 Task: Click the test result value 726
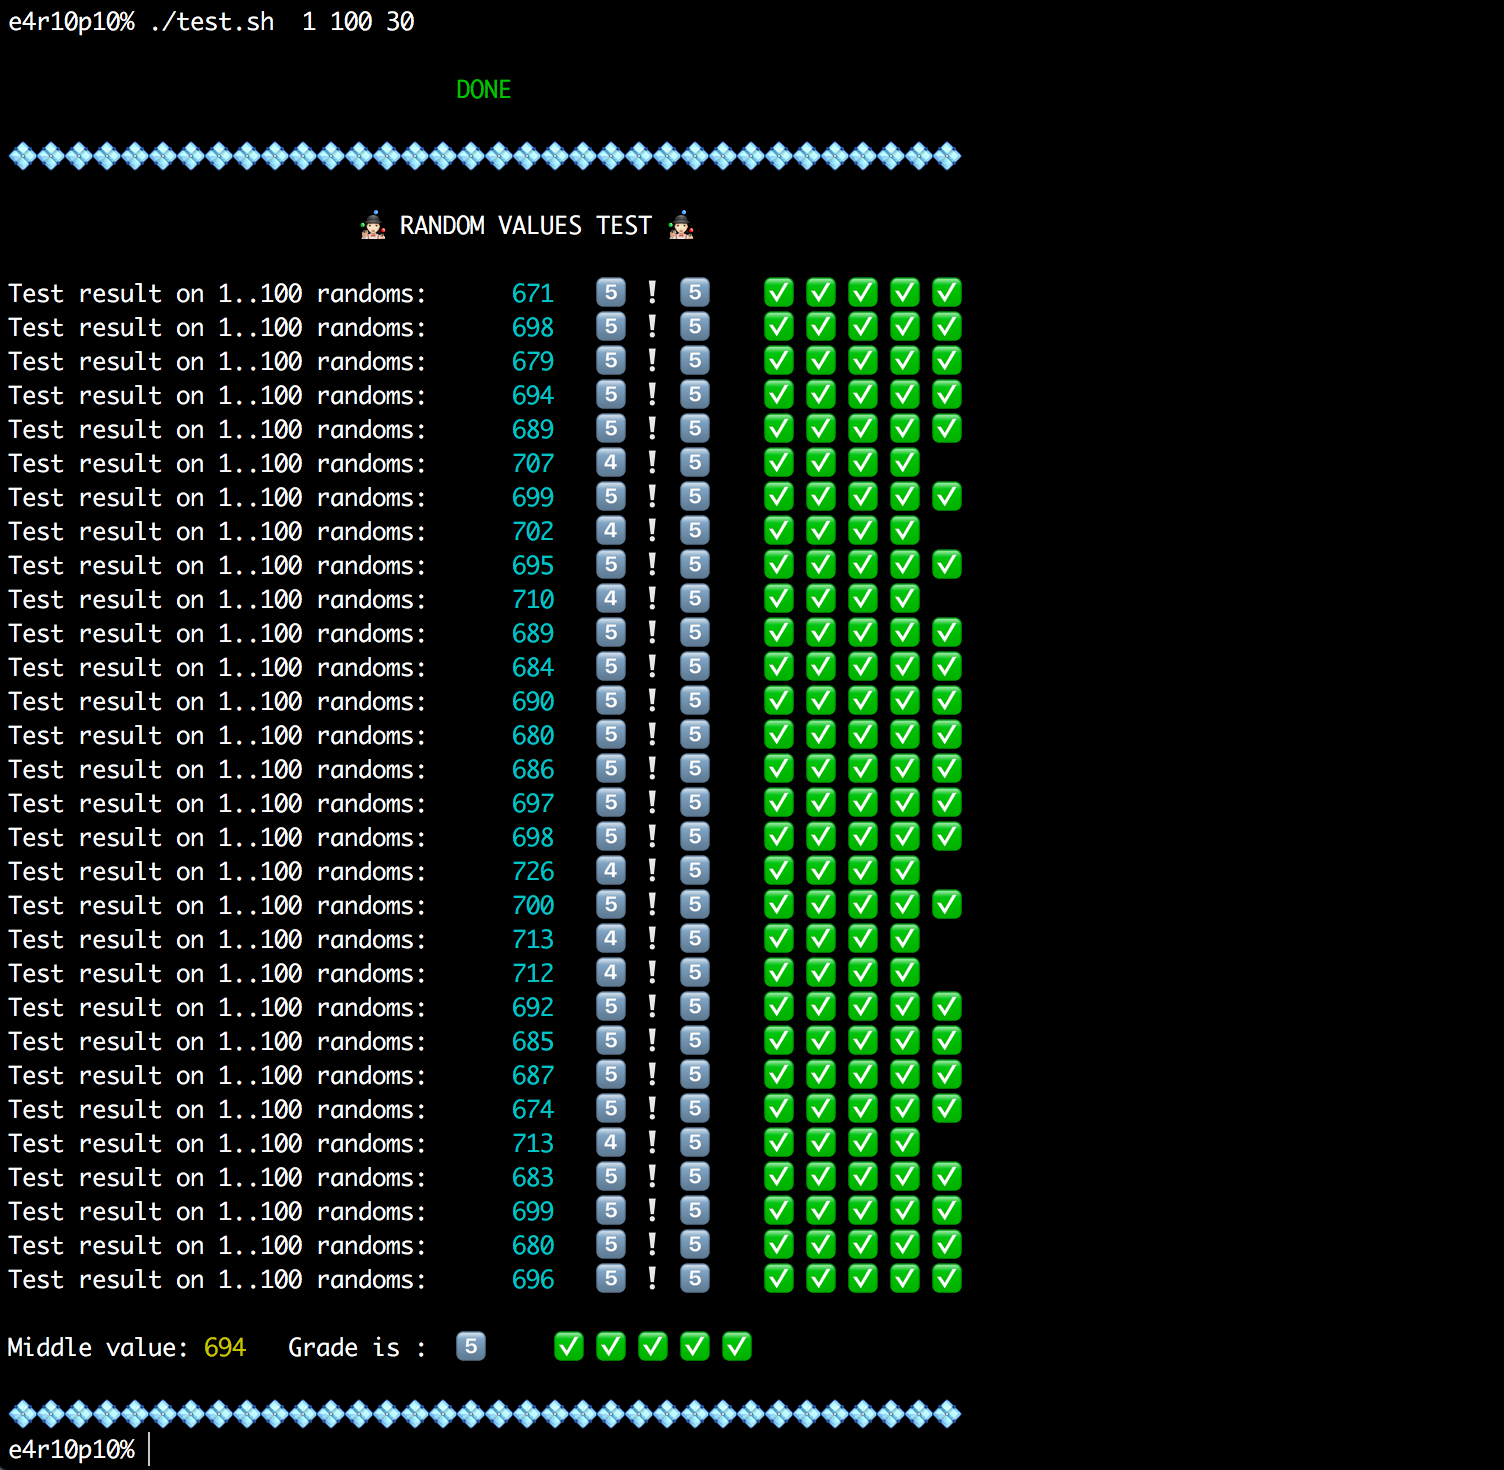[x=533, y=871]
